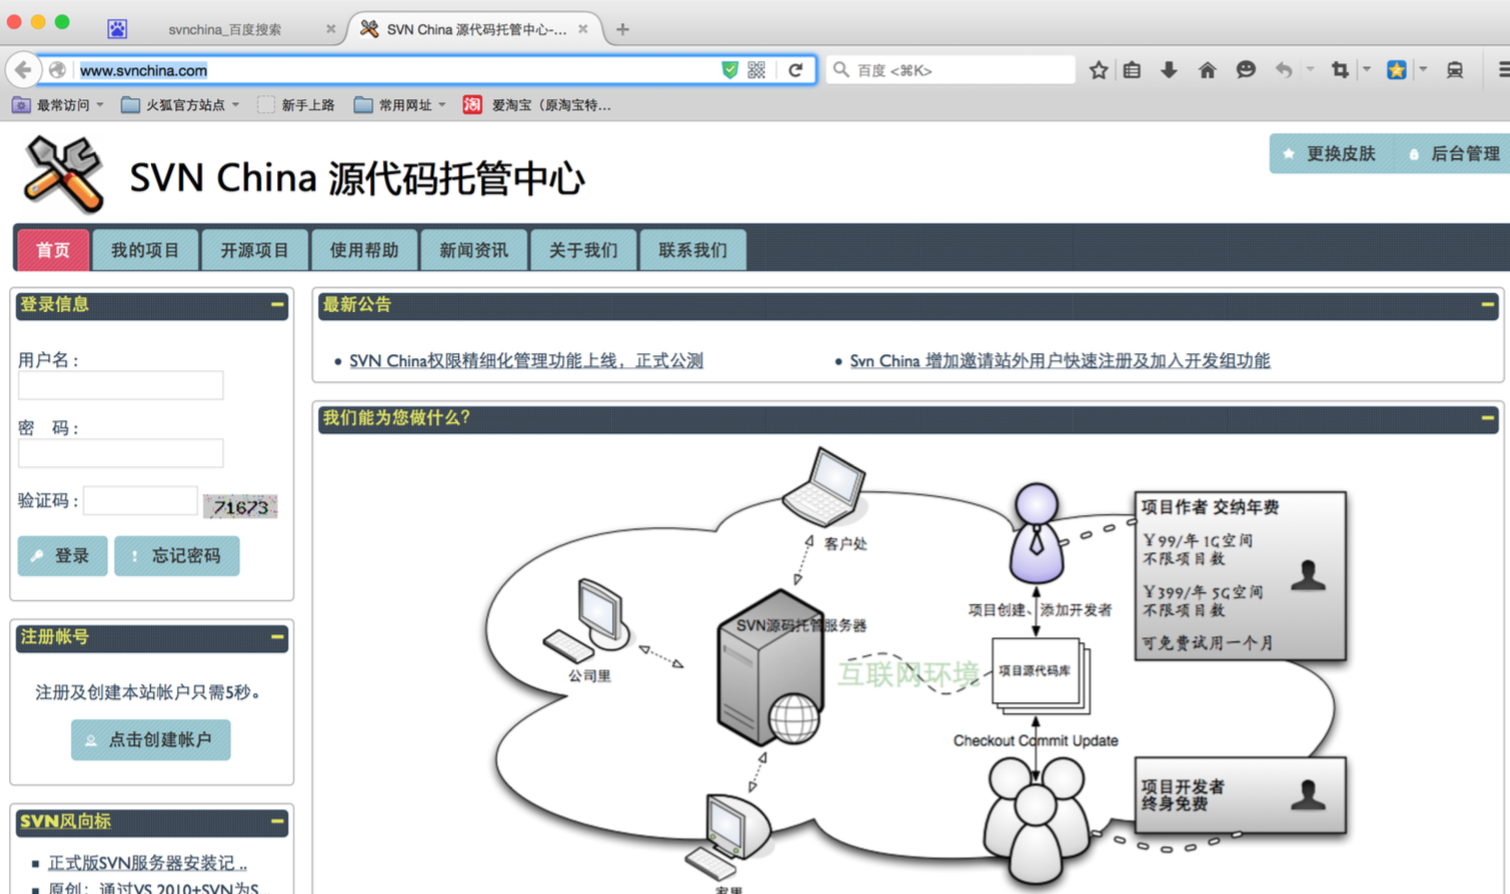Open the QR code icon in address bar
The height and width of the screenshot is (894, 1510).
pos(757,70)
